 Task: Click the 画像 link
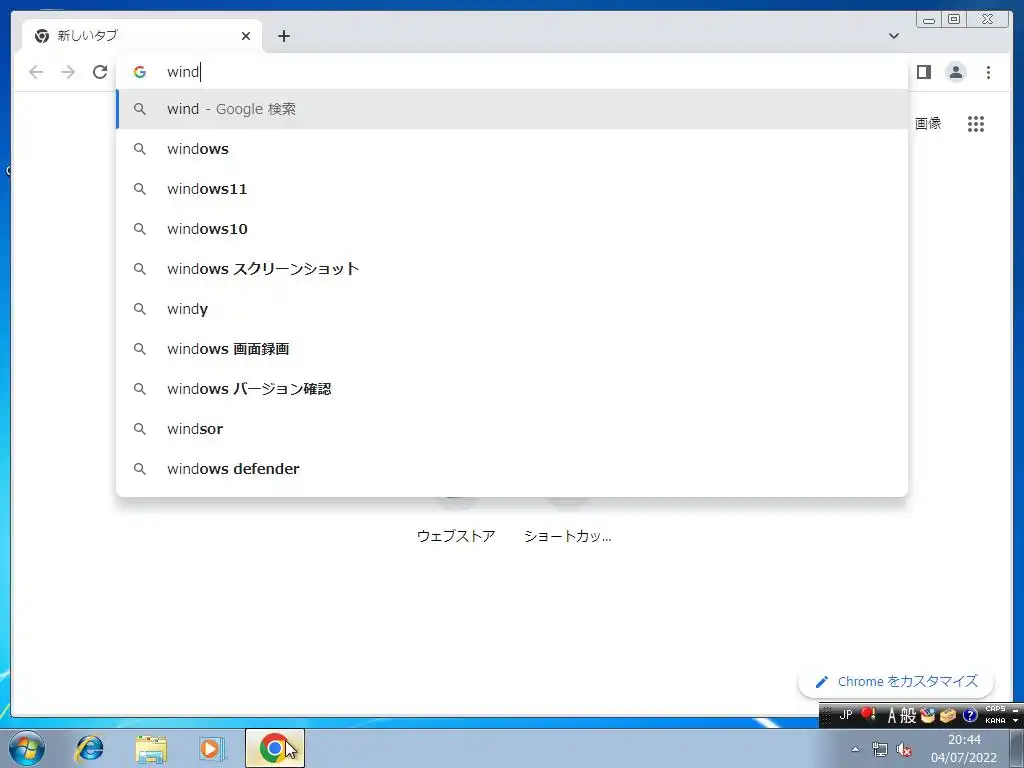click(x=927, y=123)
